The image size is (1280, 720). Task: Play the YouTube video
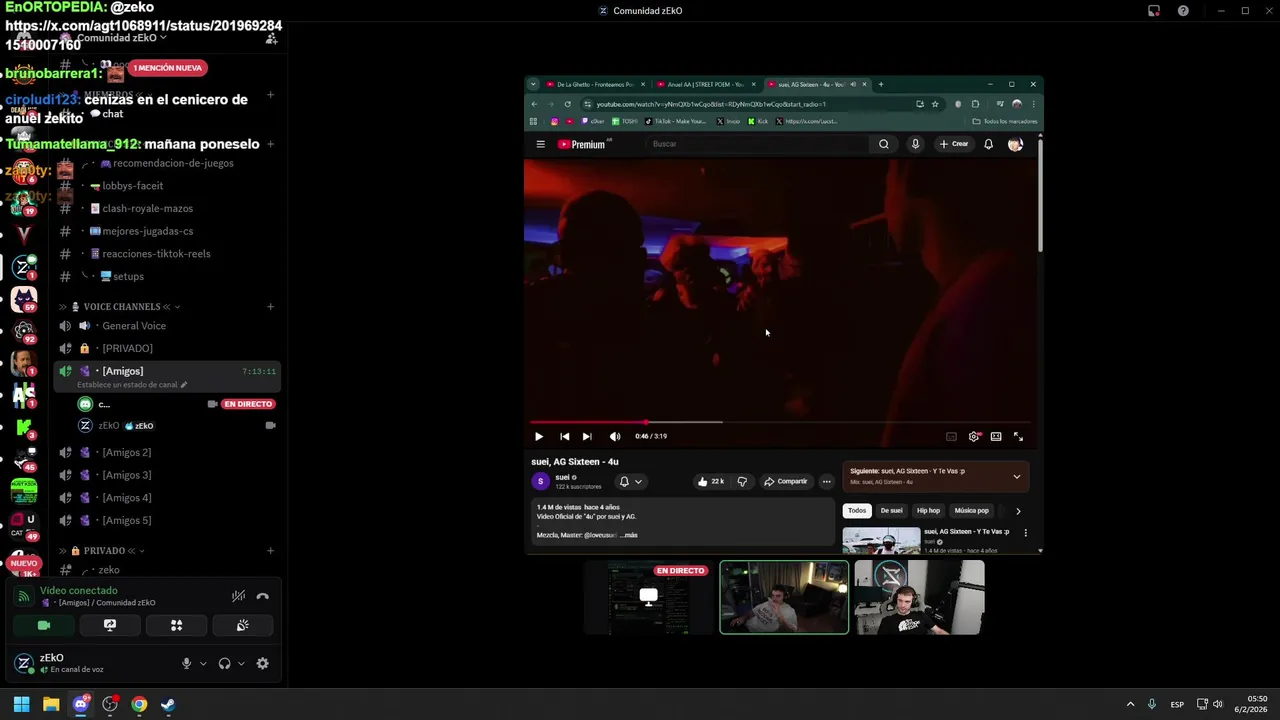click(x=539, y=436)
